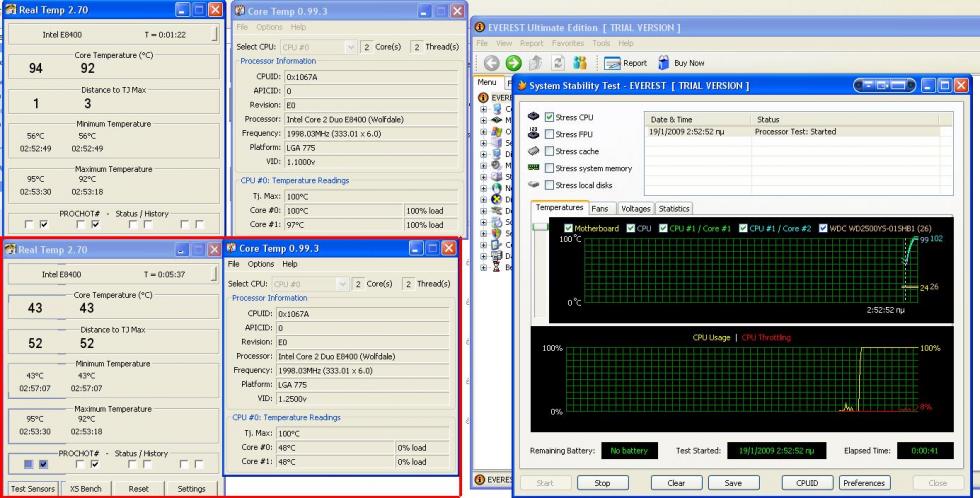Screen dimensions: 980x498
Task: Open Options menu in Core Temp 1.2500v window
Action: click(x=261, y=264)
